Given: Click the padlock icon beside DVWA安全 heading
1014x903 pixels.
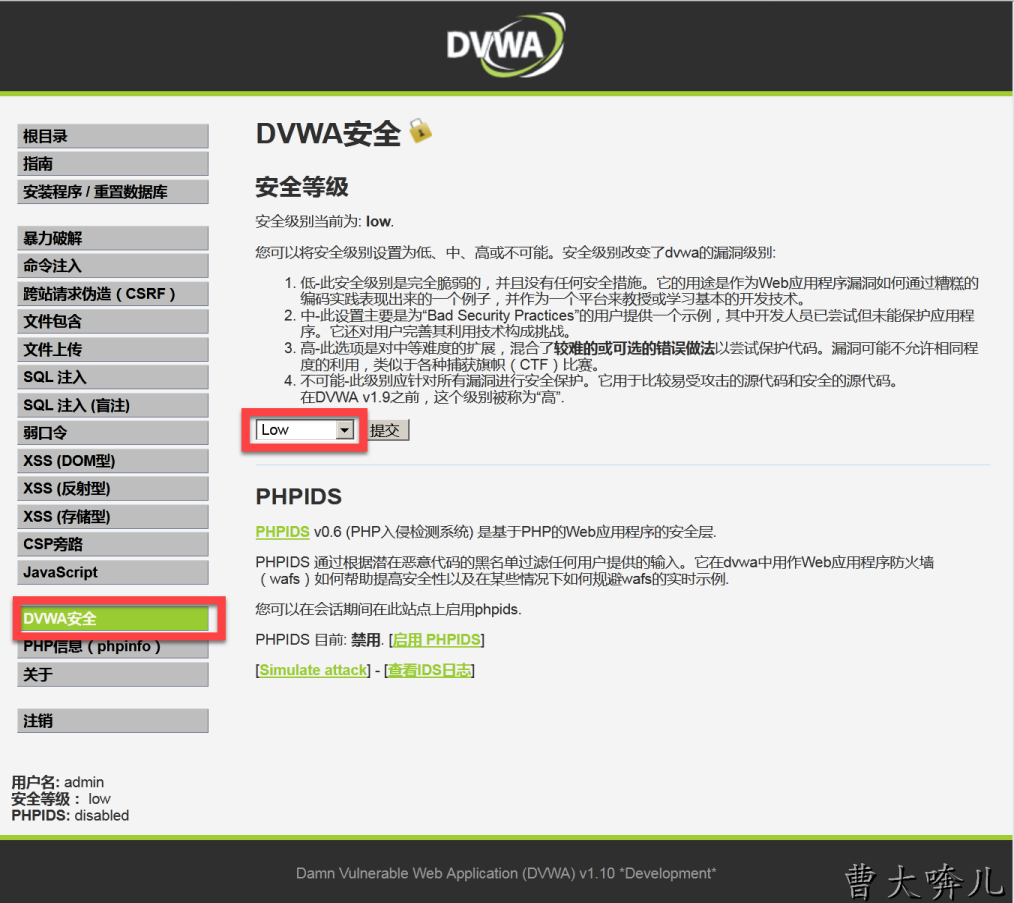Looking at the screenshot, I should (420, 130).
